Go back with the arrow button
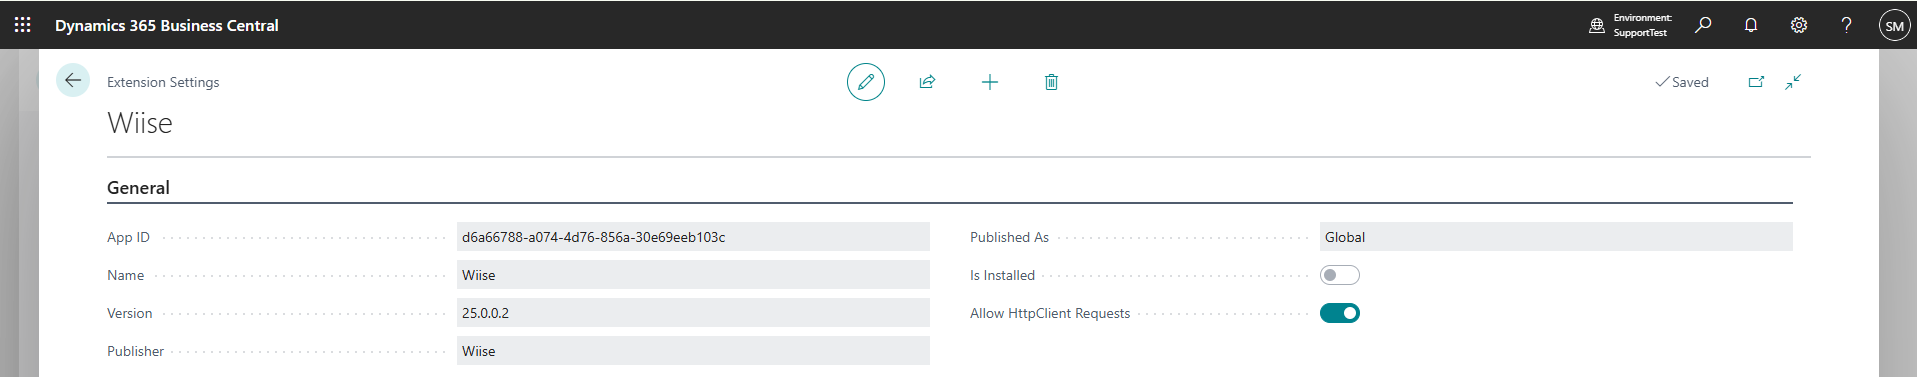This screenshot has height=377, width=1917. click(73, 80)
